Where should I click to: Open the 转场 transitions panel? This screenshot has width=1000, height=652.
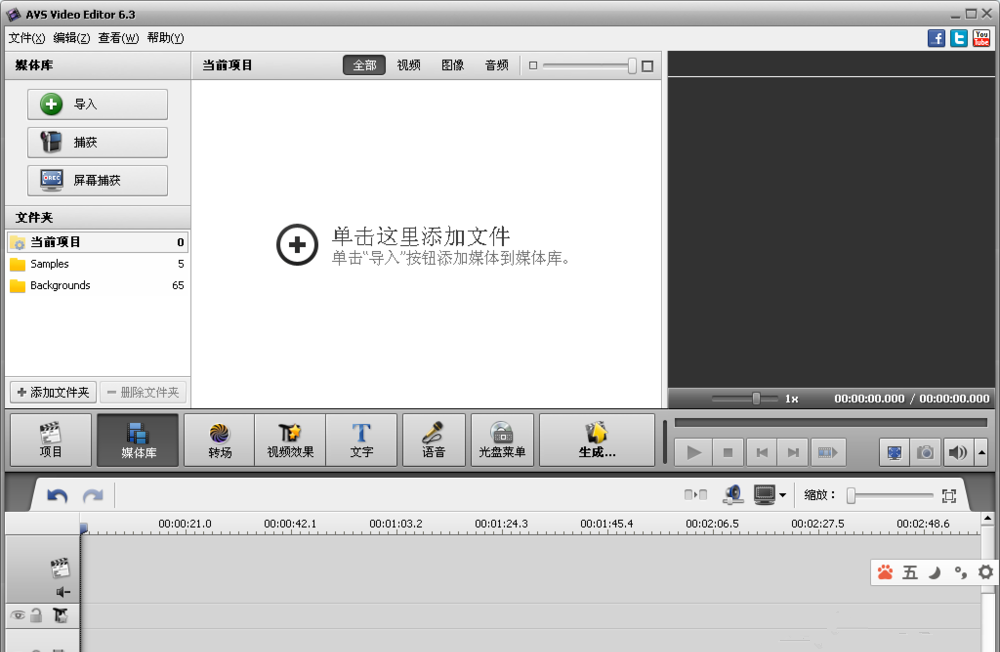tap(218, 439)
